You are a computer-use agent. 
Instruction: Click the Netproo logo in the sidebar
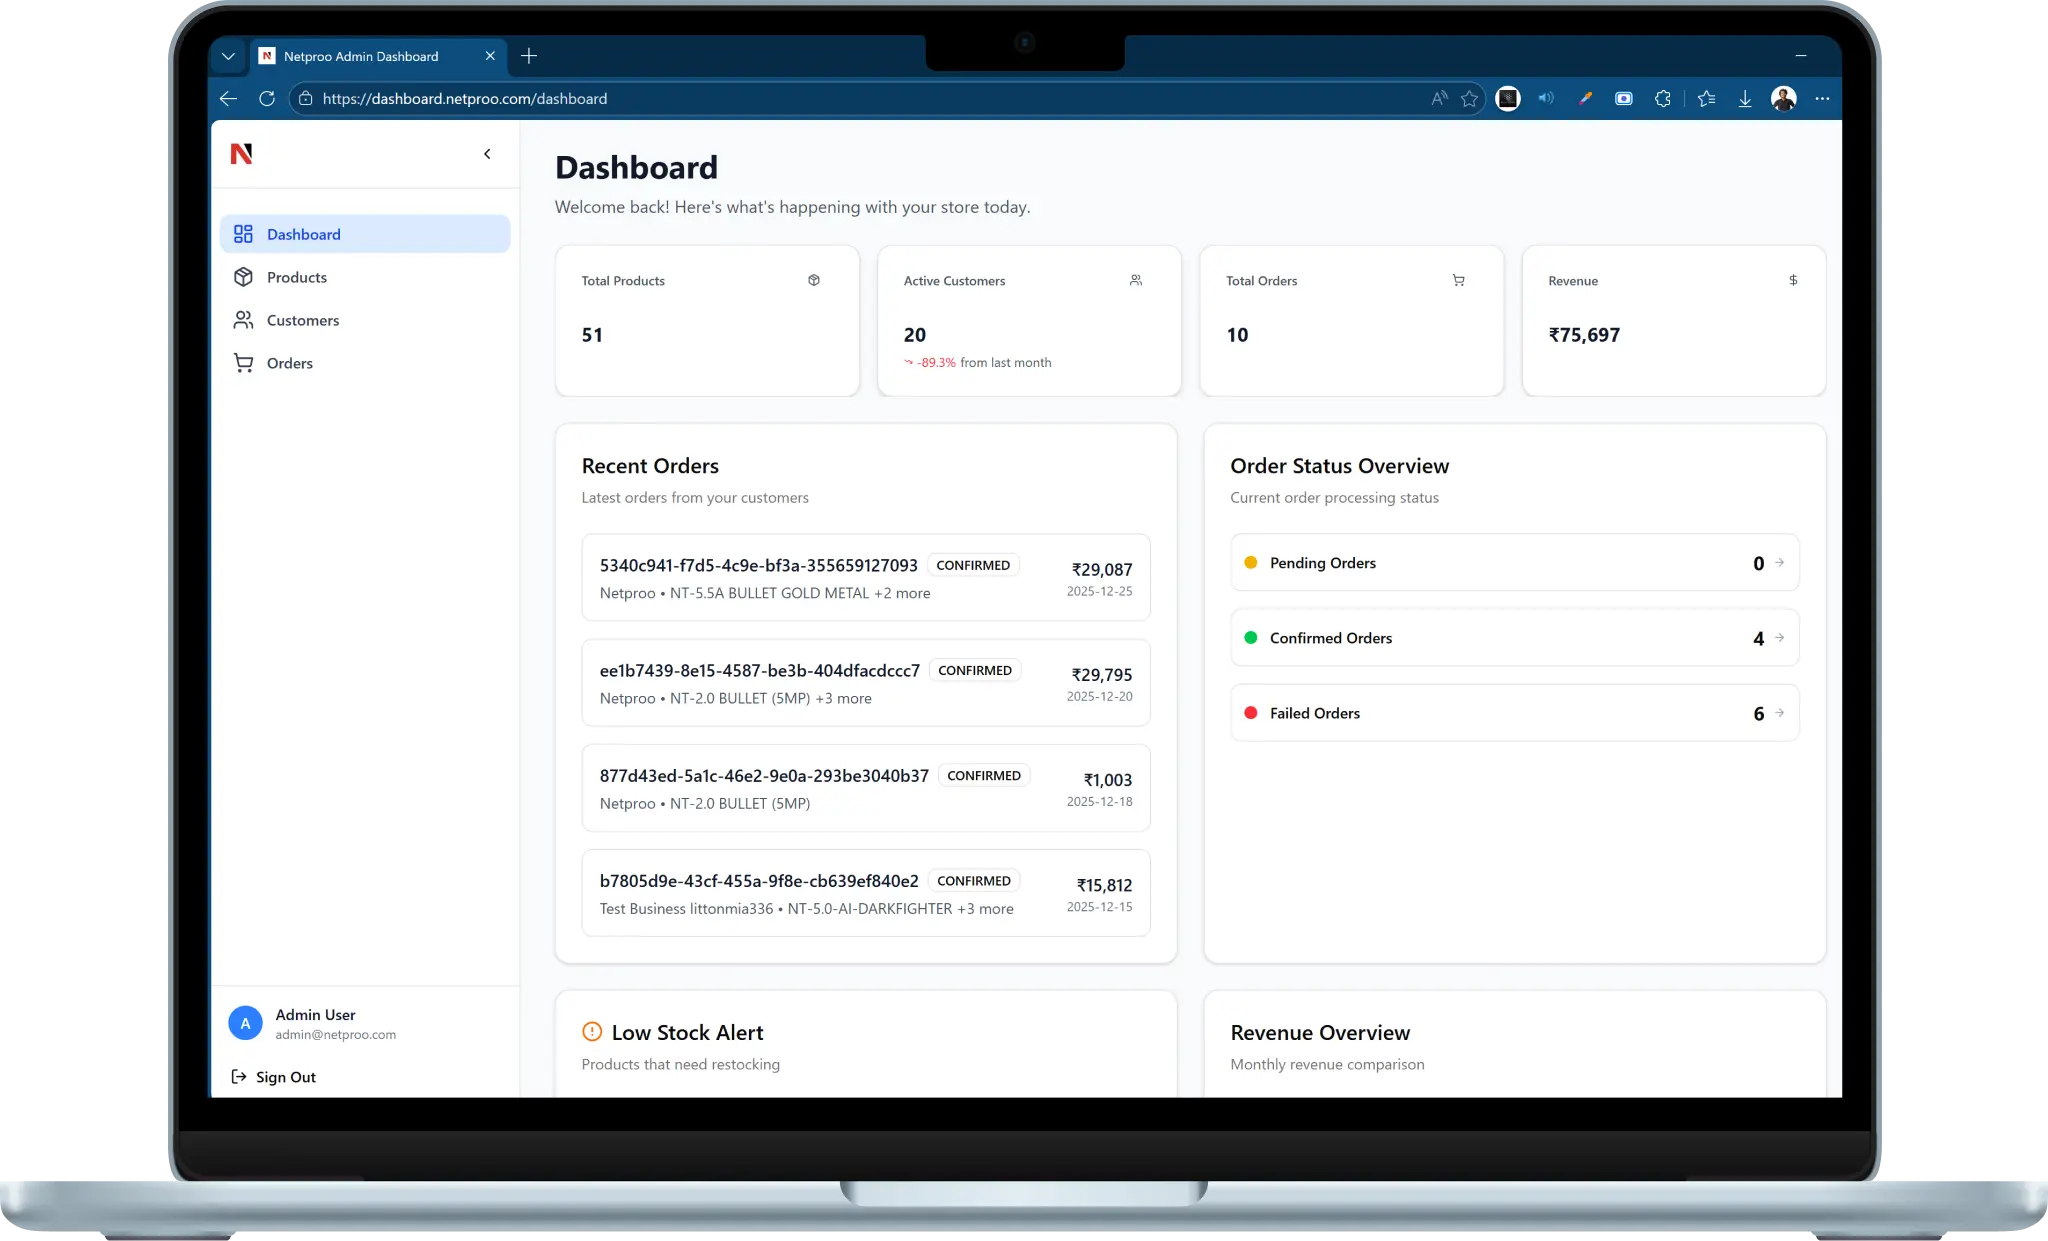pos(241,154)
